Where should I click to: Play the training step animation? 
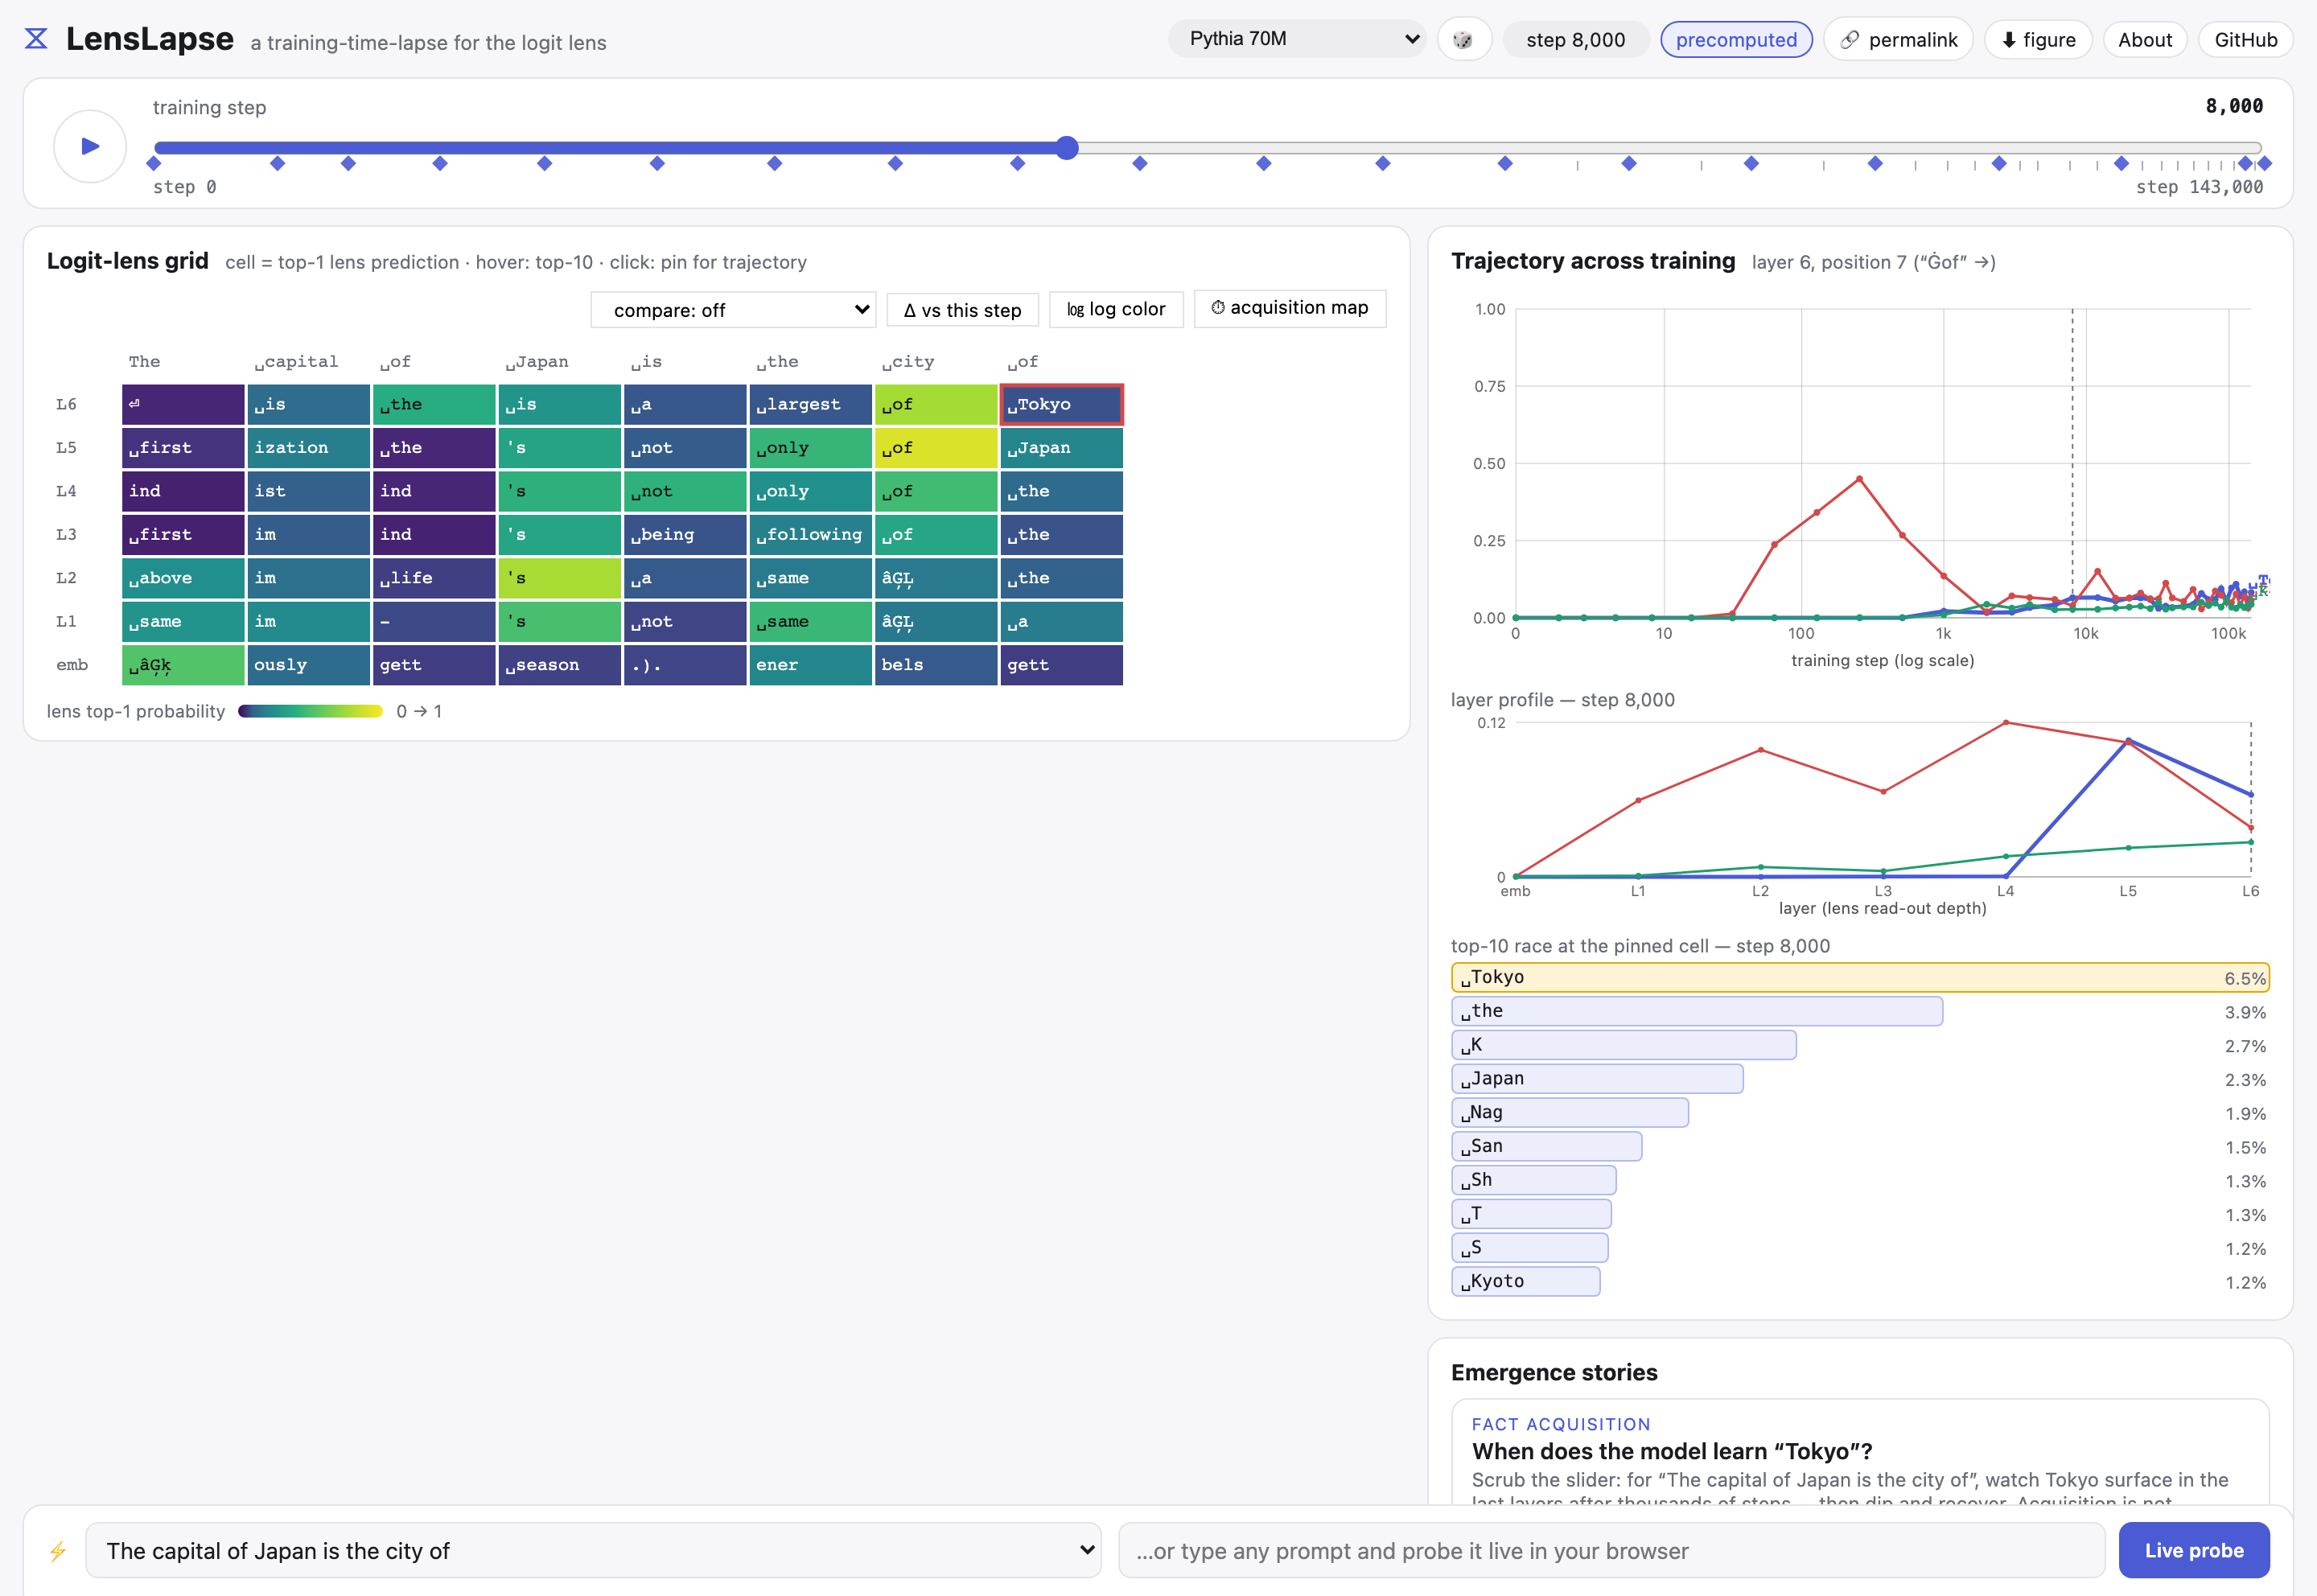click(90, 146)
